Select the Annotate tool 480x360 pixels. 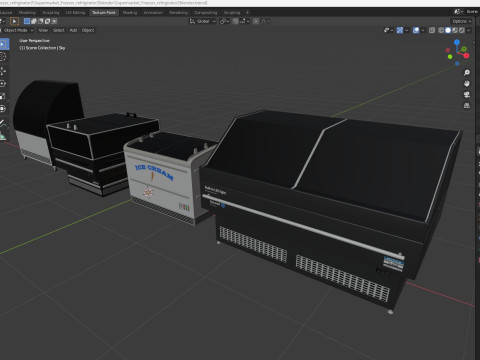3,123
